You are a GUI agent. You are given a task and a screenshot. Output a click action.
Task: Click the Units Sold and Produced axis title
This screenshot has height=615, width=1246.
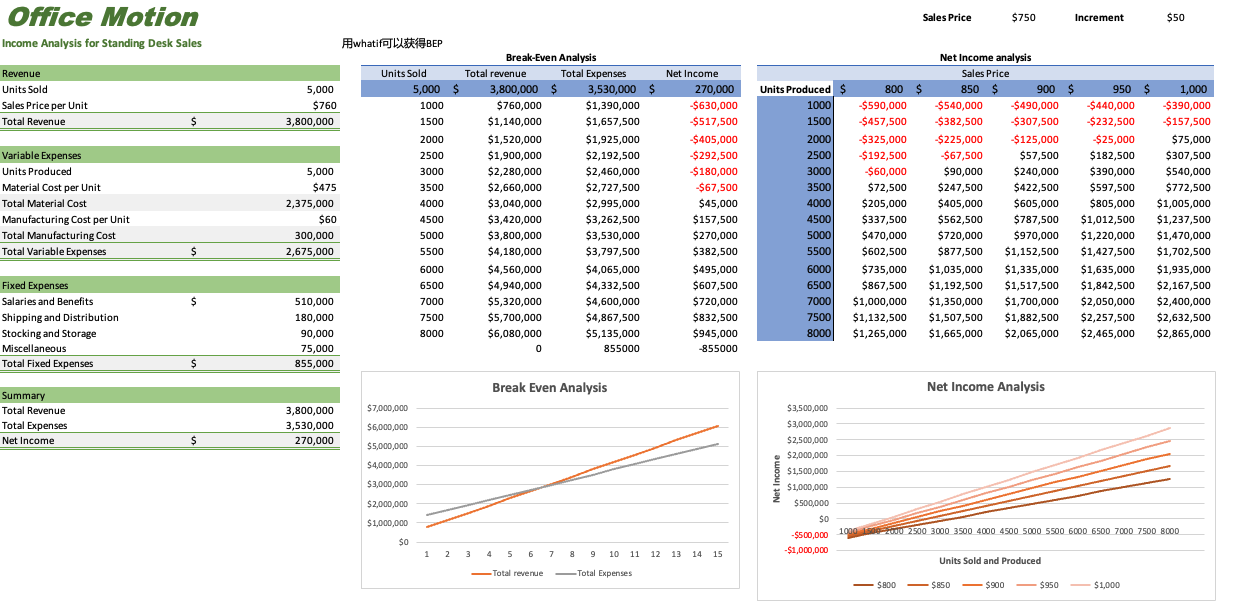pyautogui.click(x=989, y=561)
